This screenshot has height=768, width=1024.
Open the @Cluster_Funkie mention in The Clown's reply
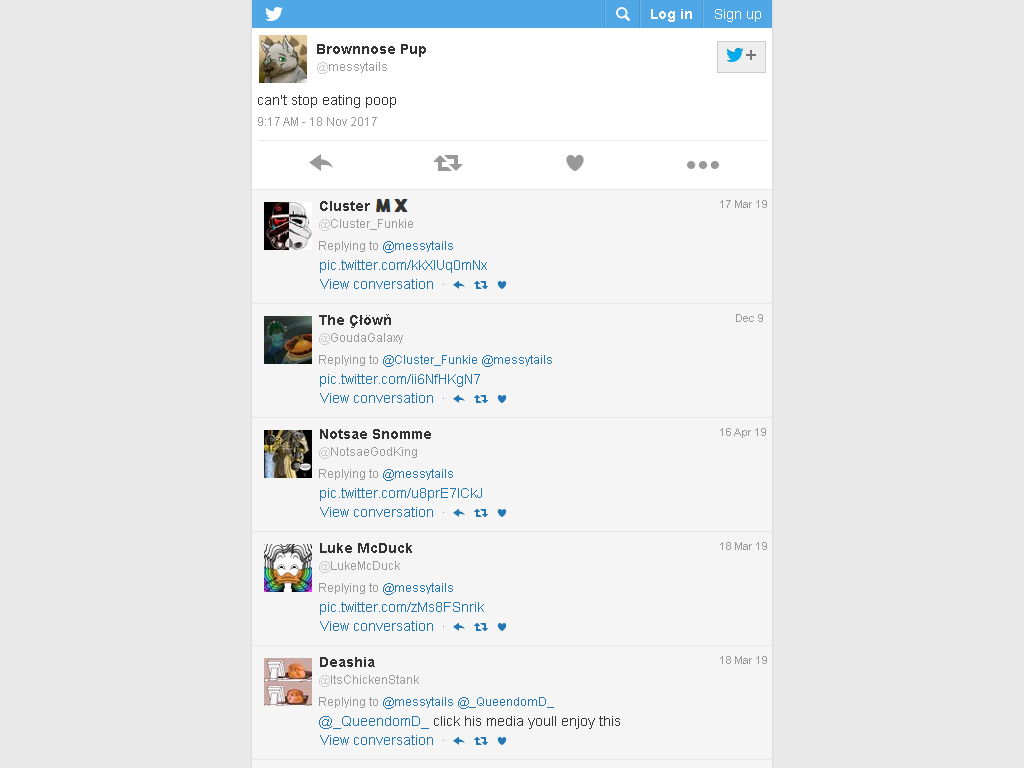pos(430,360)
